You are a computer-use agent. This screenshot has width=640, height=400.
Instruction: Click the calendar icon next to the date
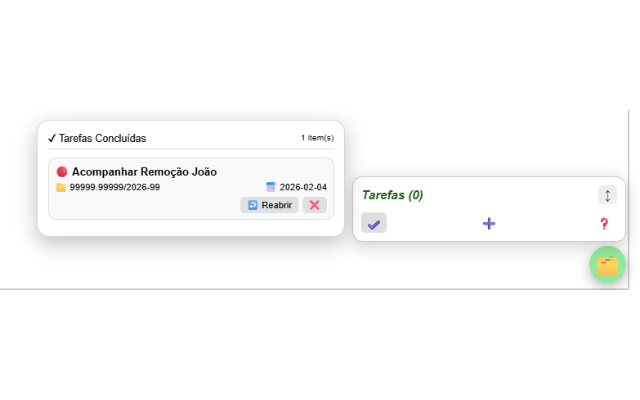click(x=271, y=187)
